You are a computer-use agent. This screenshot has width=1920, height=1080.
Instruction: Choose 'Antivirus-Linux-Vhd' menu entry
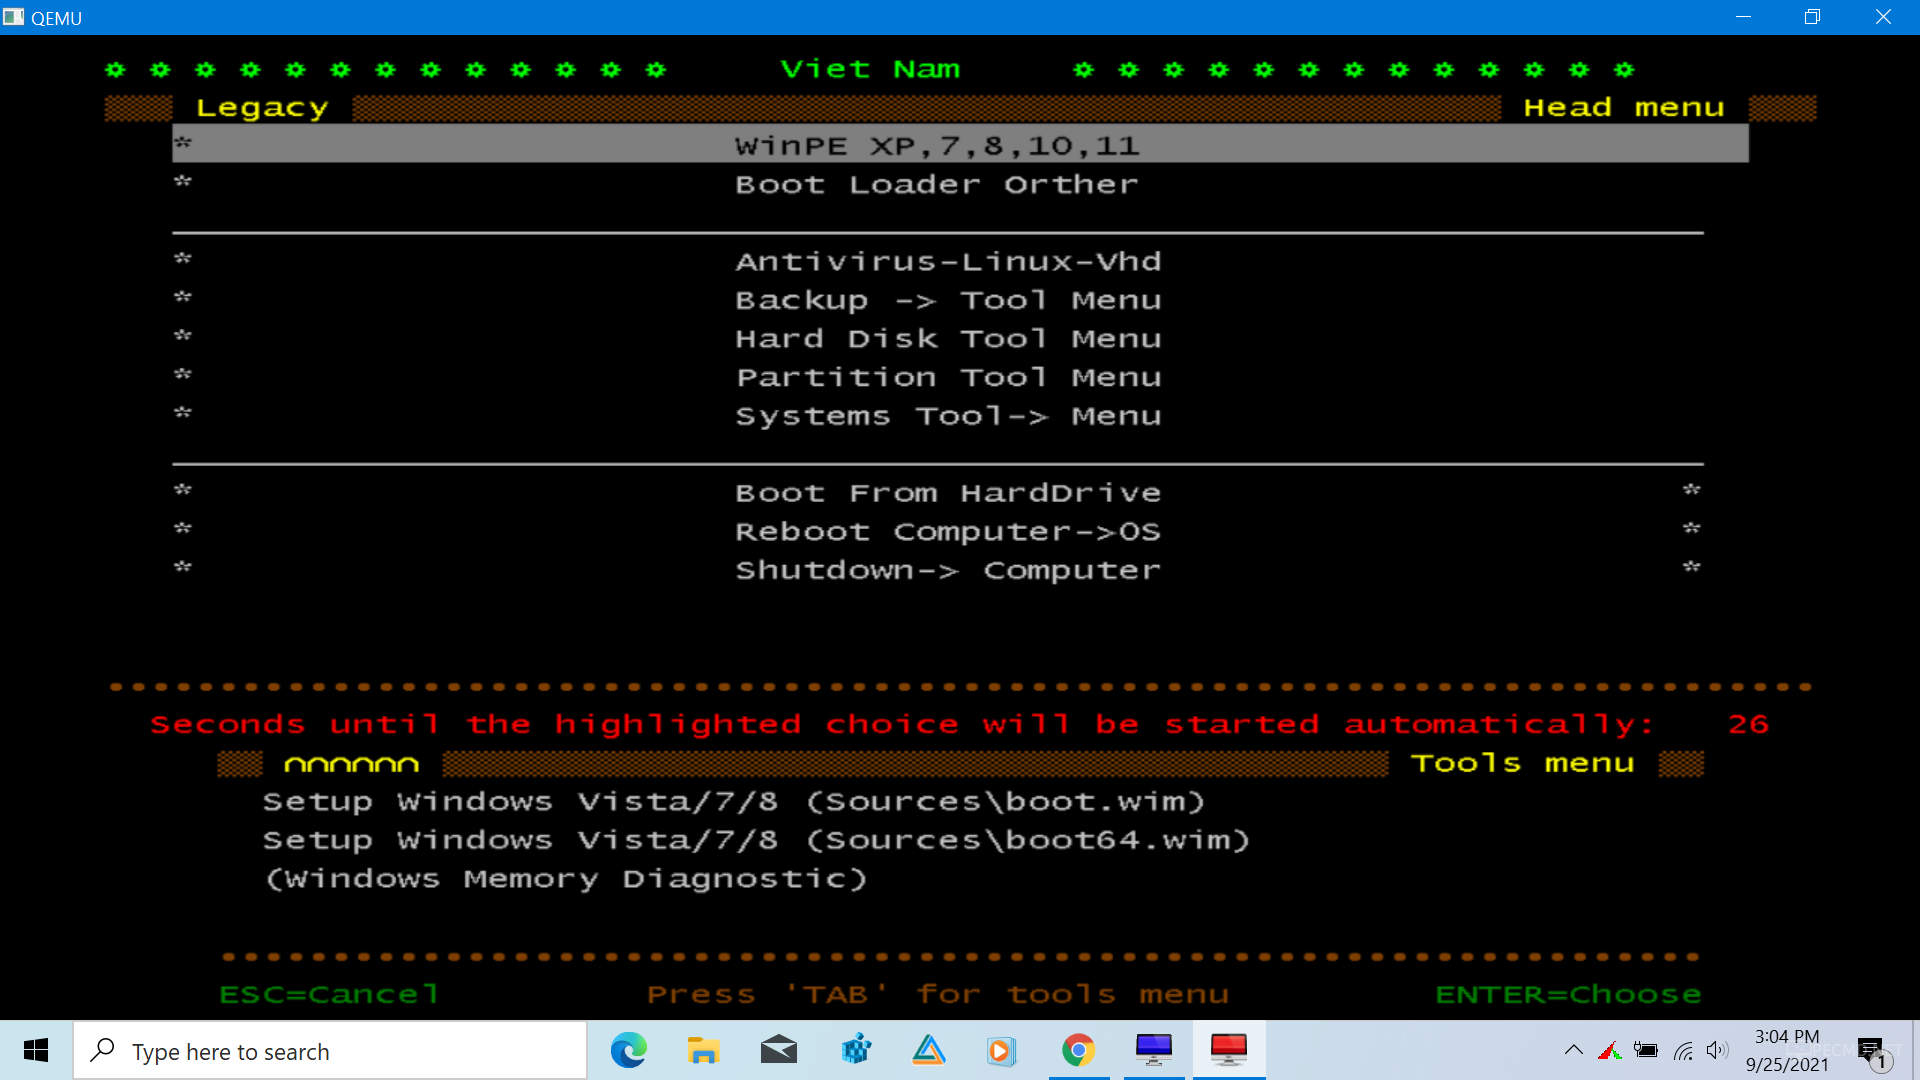click(949, 262)
